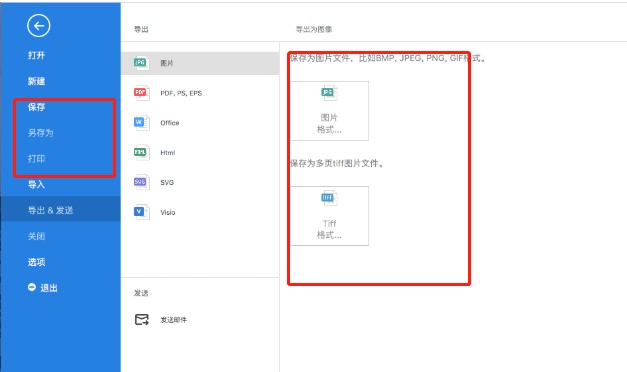Click 保存 in the left menu

tap(36, 107)
